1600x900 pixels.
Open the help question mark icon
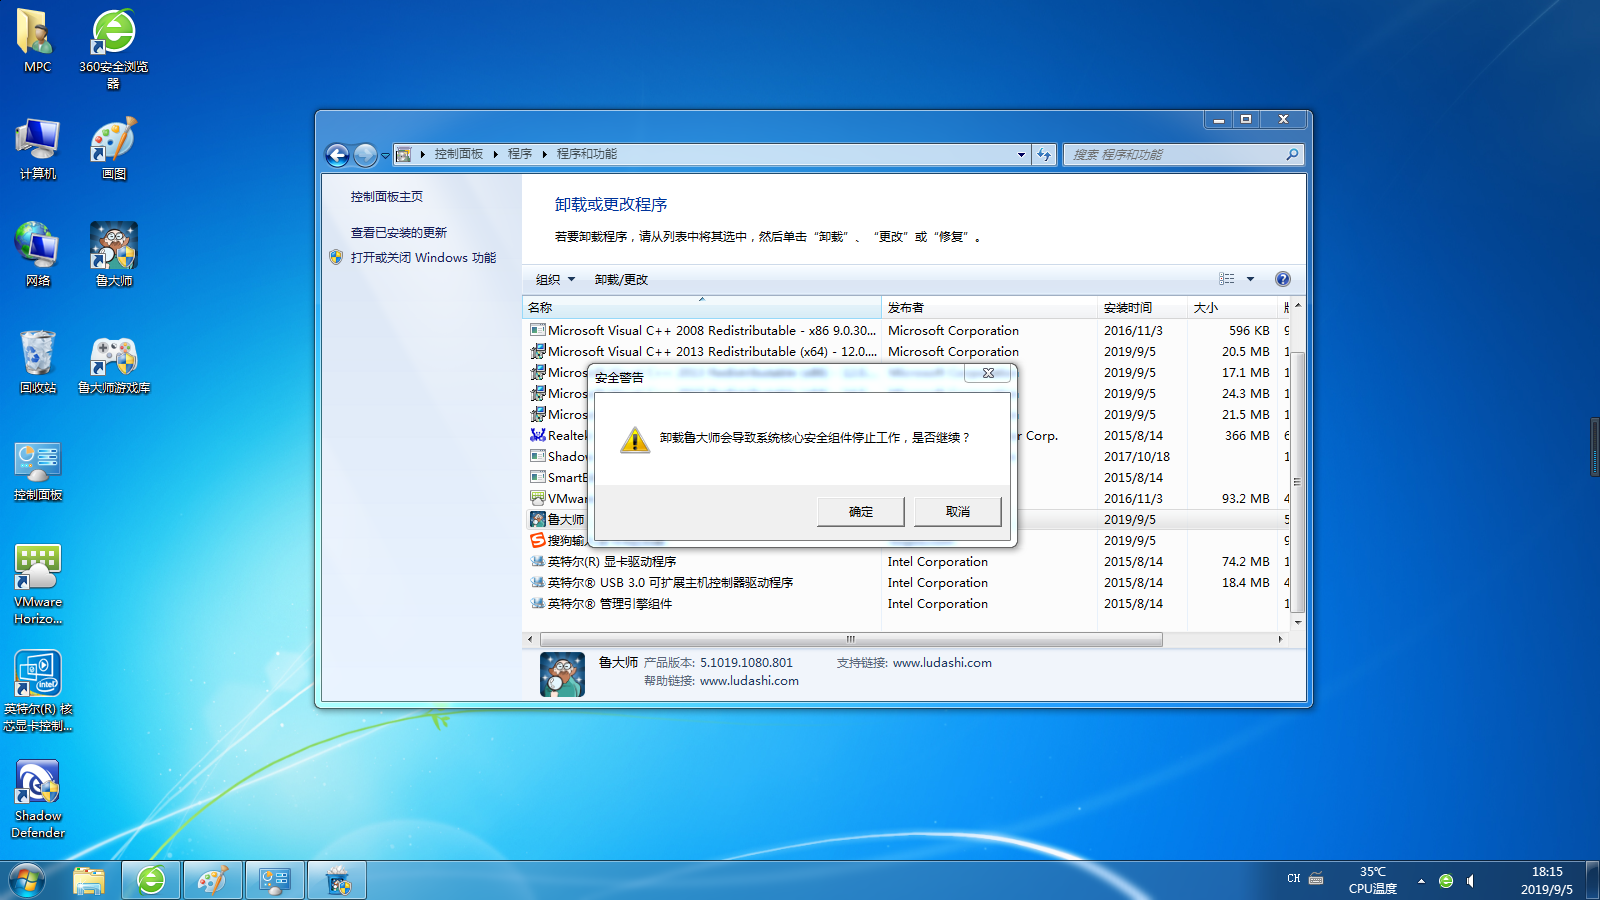tap(1283, 279)
